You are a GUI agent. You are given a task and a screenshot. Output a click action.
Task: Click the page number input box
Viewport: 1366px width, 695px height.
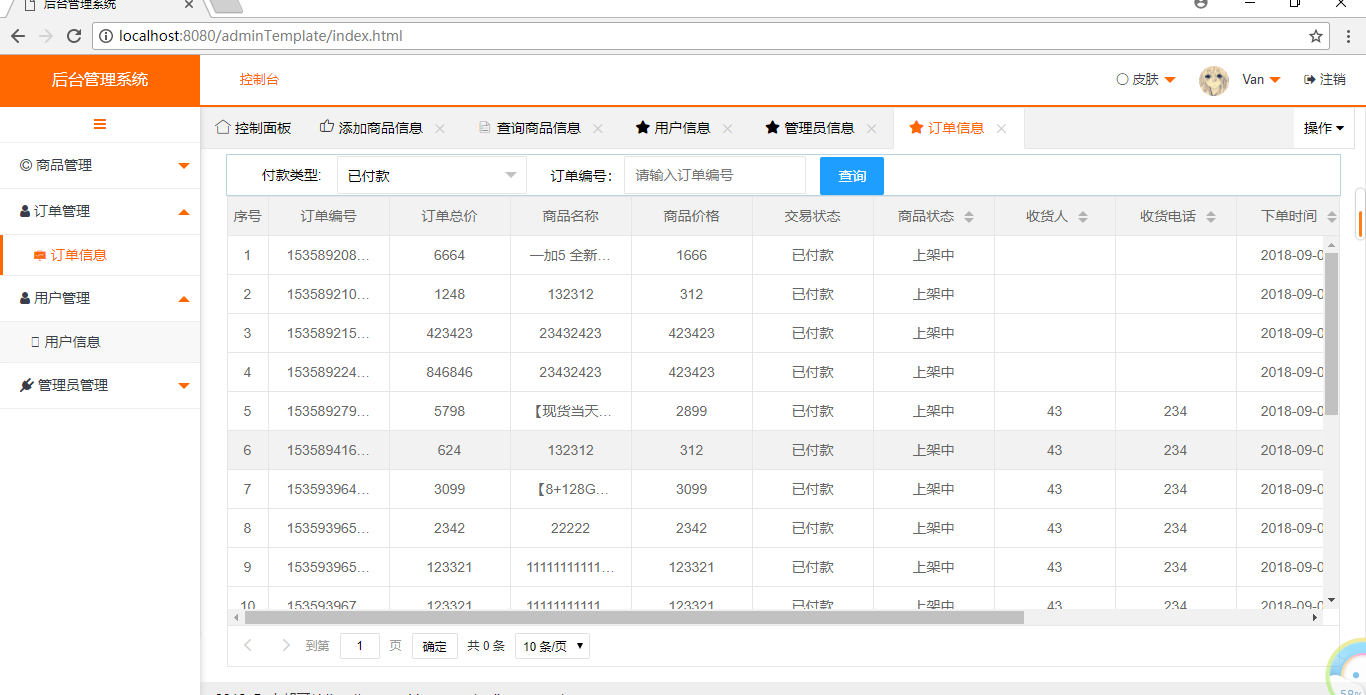pyautogui.click(x=360, y=646)
